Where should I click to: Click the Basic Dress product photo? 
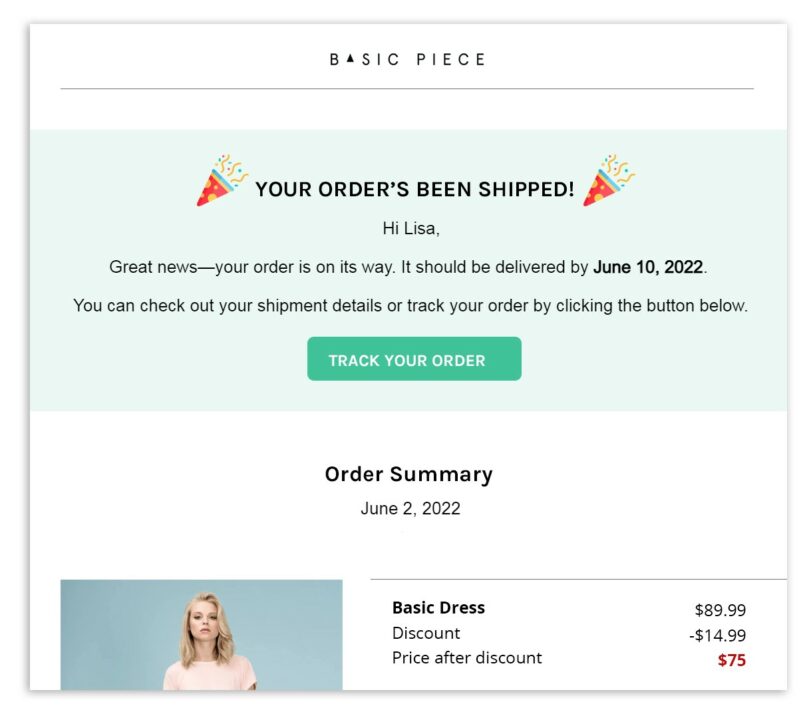point(202,635)
